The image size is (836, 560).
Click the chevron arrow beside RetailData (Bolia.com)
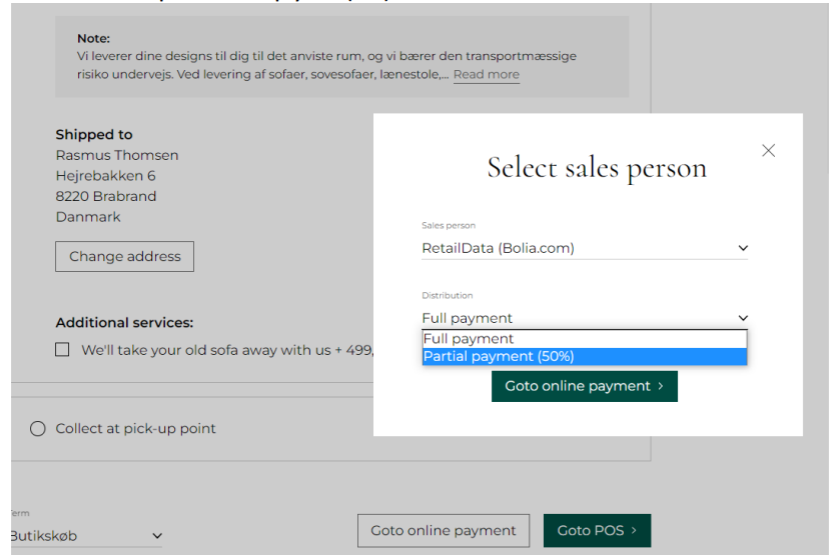tap(742, 248)
